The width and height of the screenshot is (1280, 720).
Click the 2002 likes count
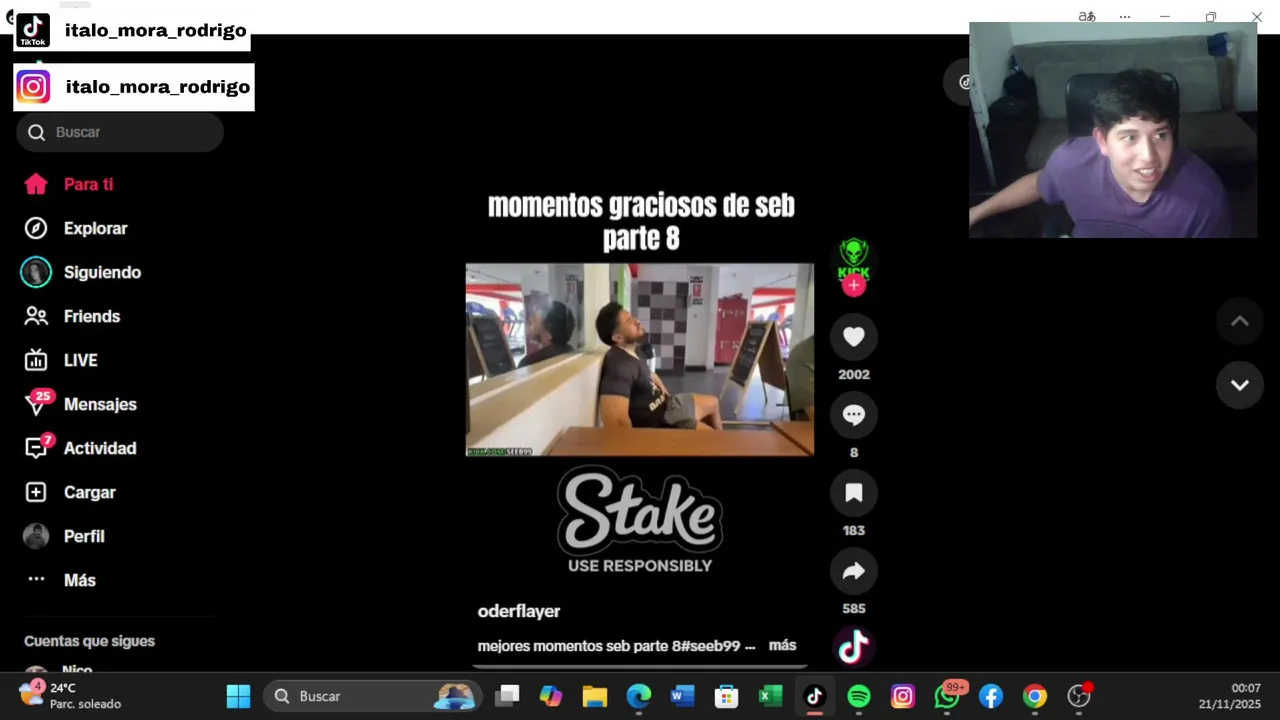tap(854, 374)
